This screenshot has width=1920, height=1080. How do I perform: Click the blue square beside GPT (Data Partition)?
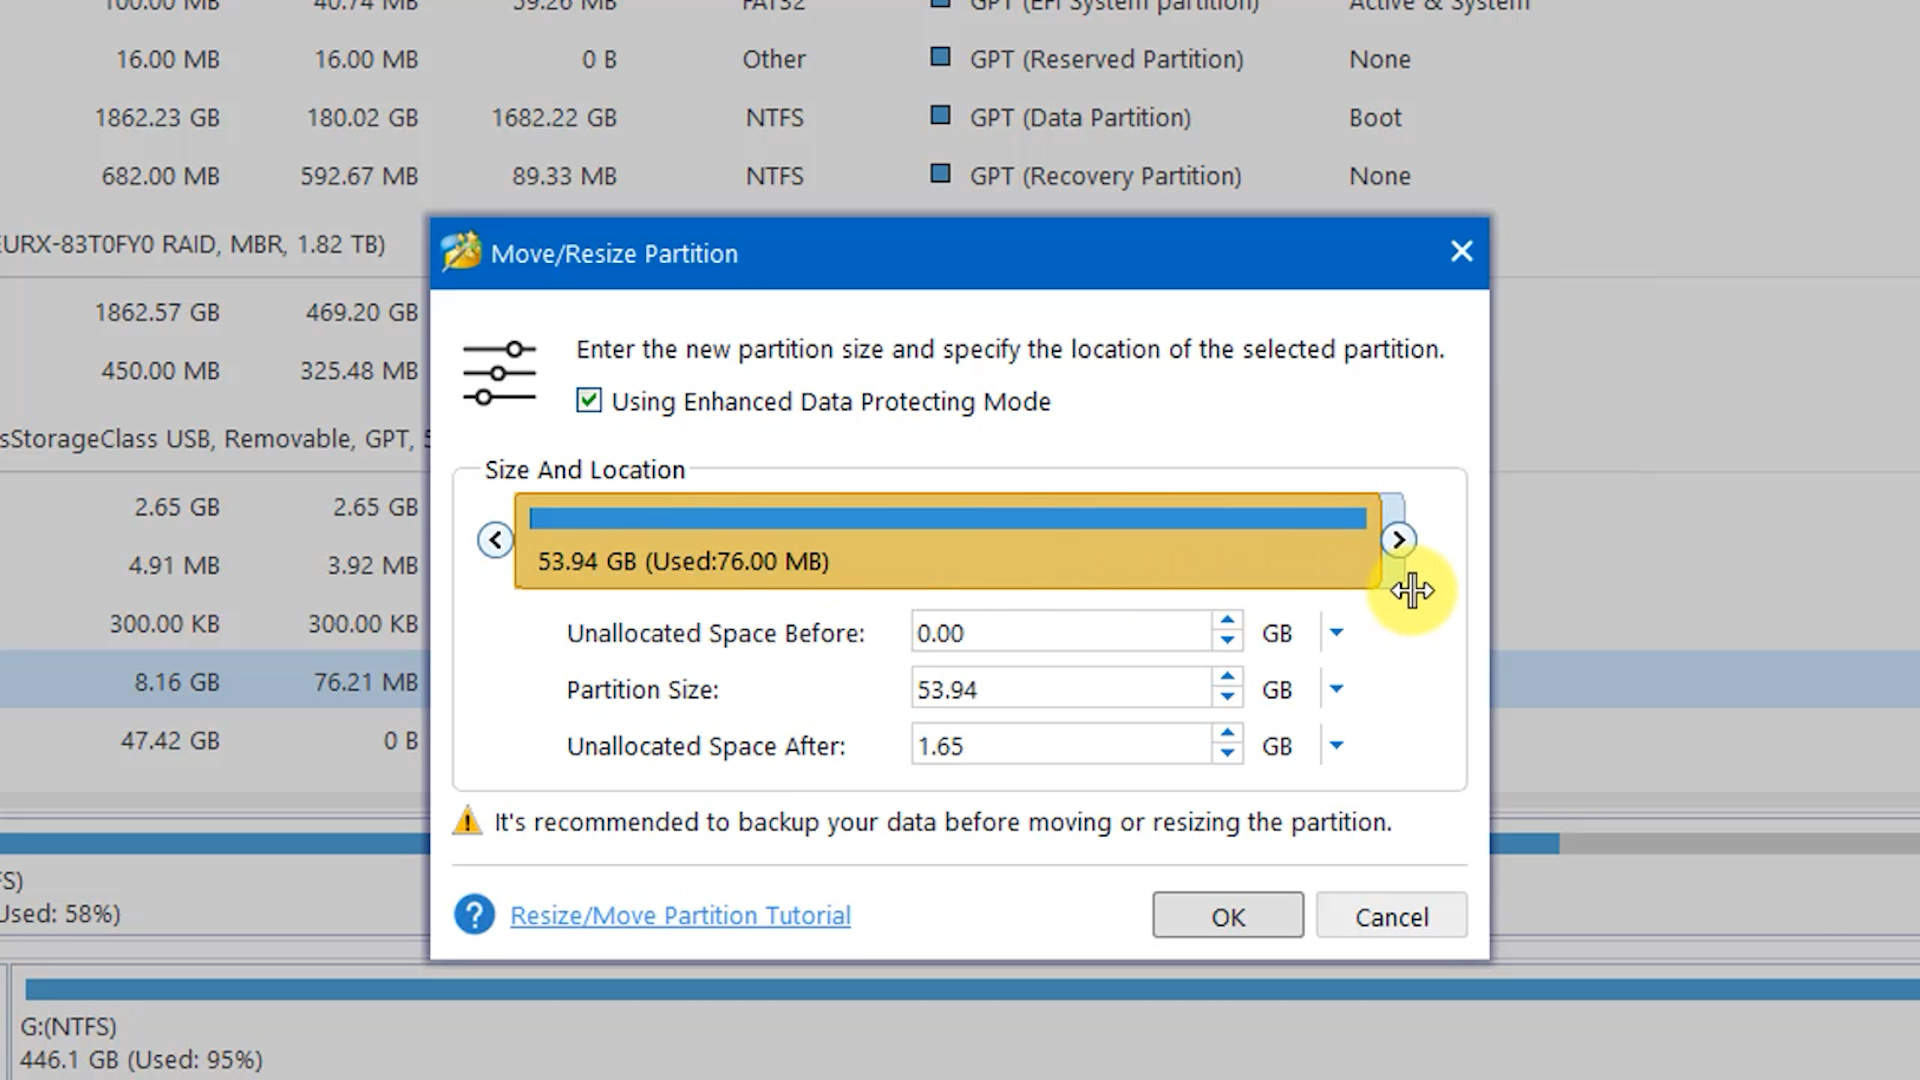tap(940, 115)
